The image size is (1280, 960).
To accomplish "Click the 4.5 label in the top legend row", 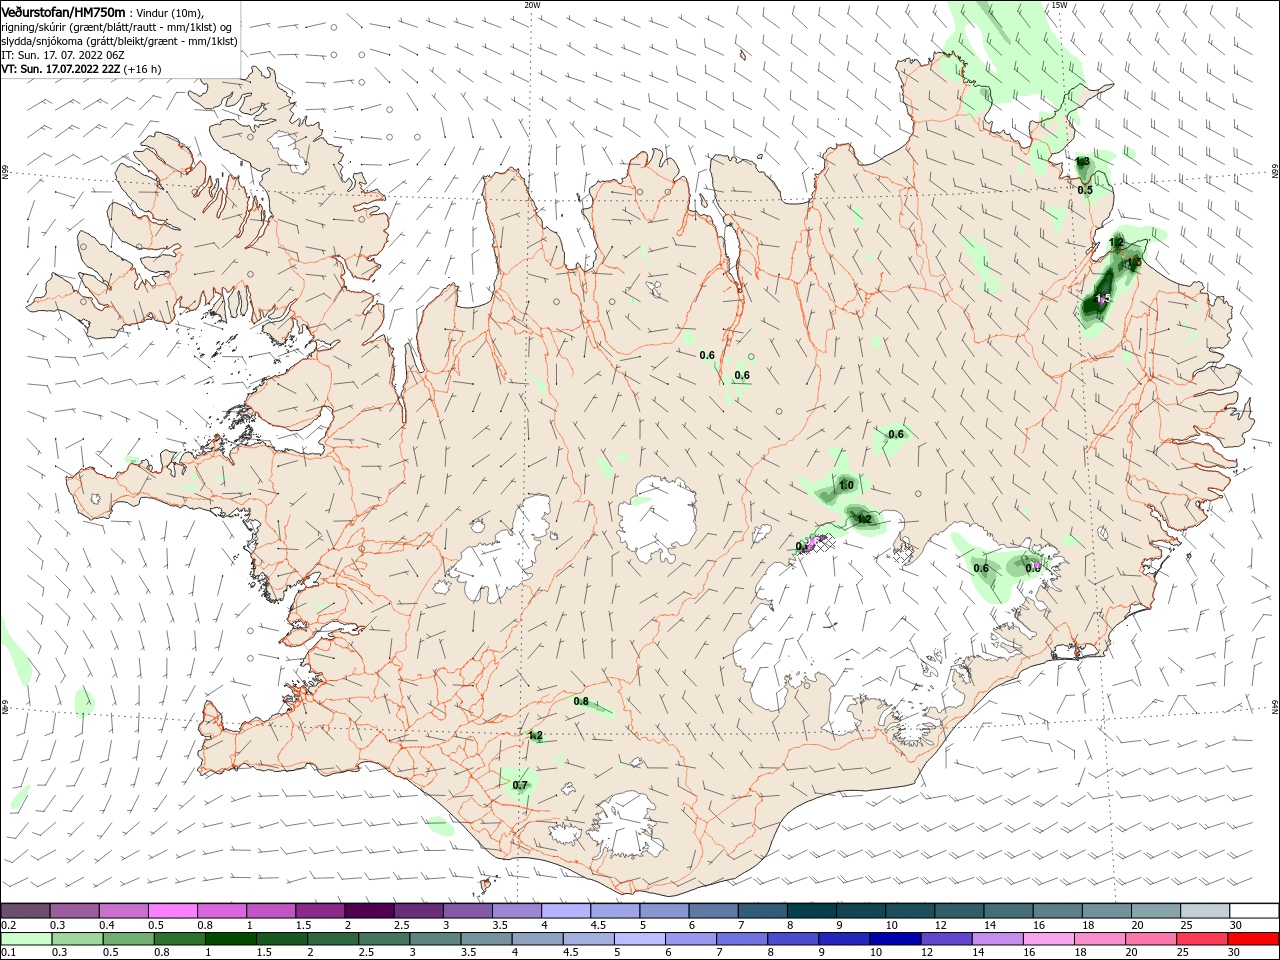I will pos(598,926).
